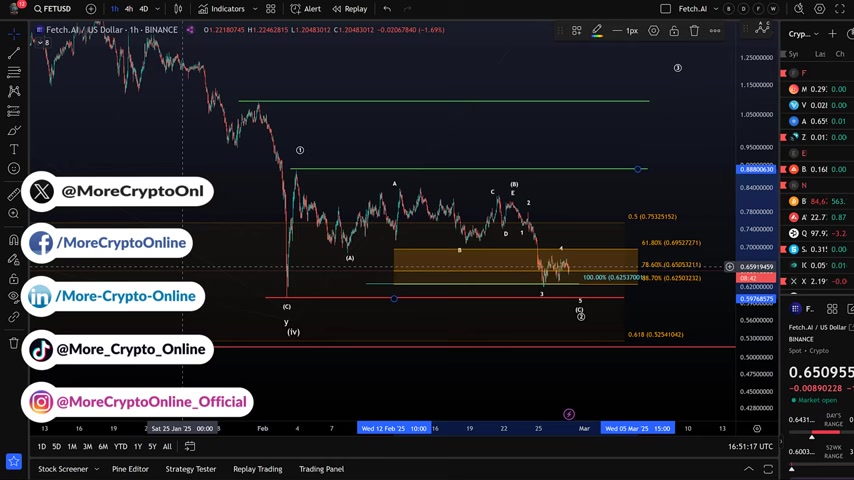This screenshot has width=854, height=480.
Task: Open settings in floating drawing toolbar
Action: pos(653,31)
